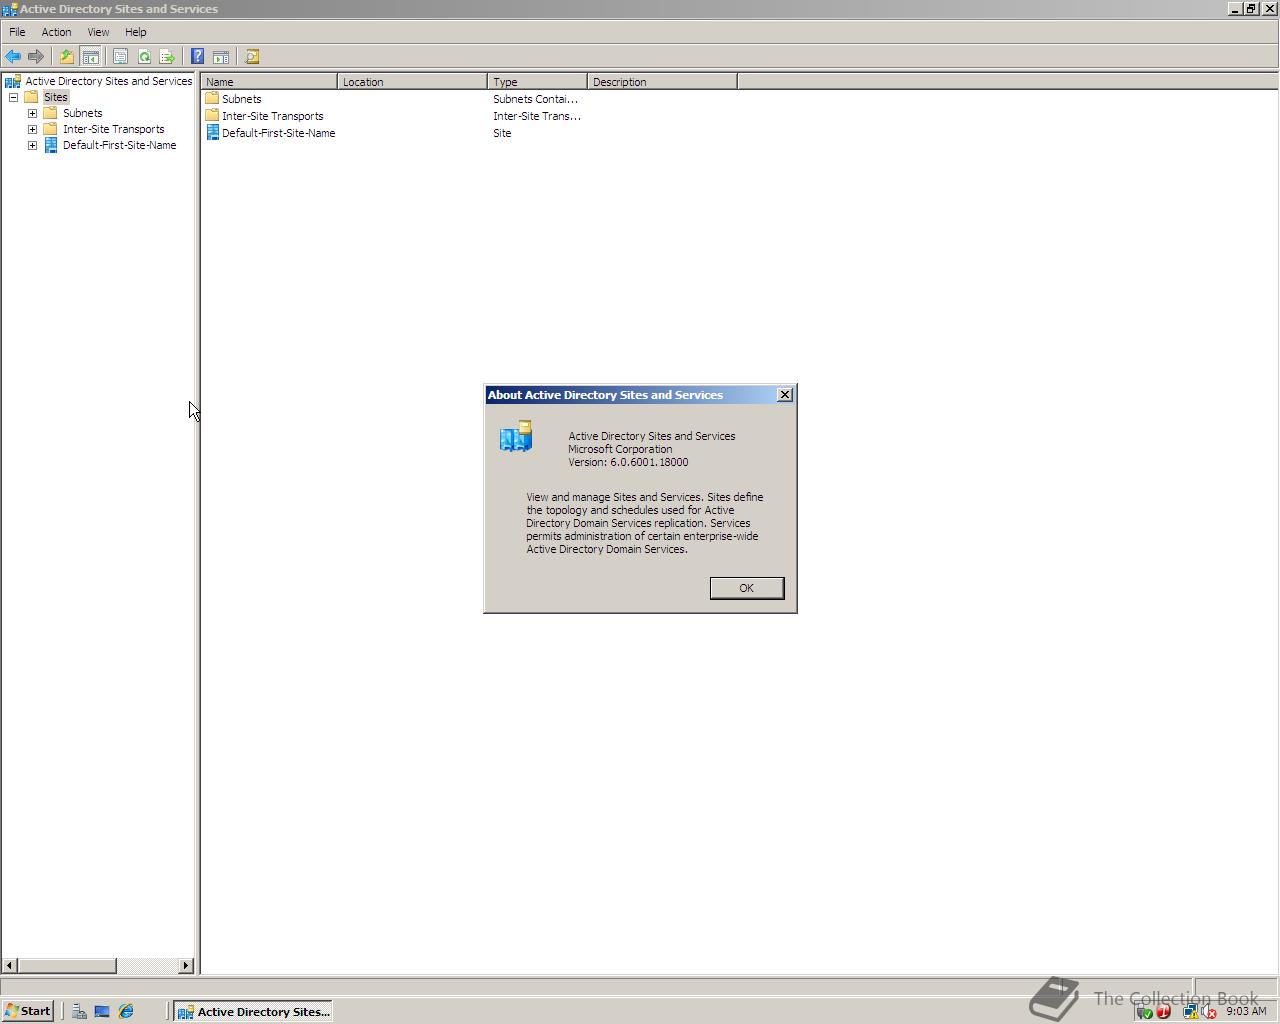Open the Properties toolbar icon
This screenshot has width=1280, height=1024.
tap(120, 57)
